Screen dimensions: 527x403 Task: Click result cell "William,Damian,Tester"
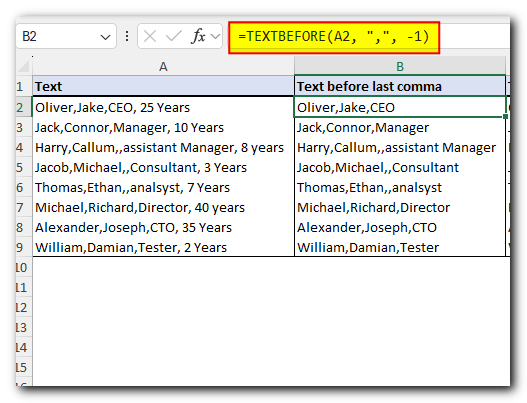[400, 247]
